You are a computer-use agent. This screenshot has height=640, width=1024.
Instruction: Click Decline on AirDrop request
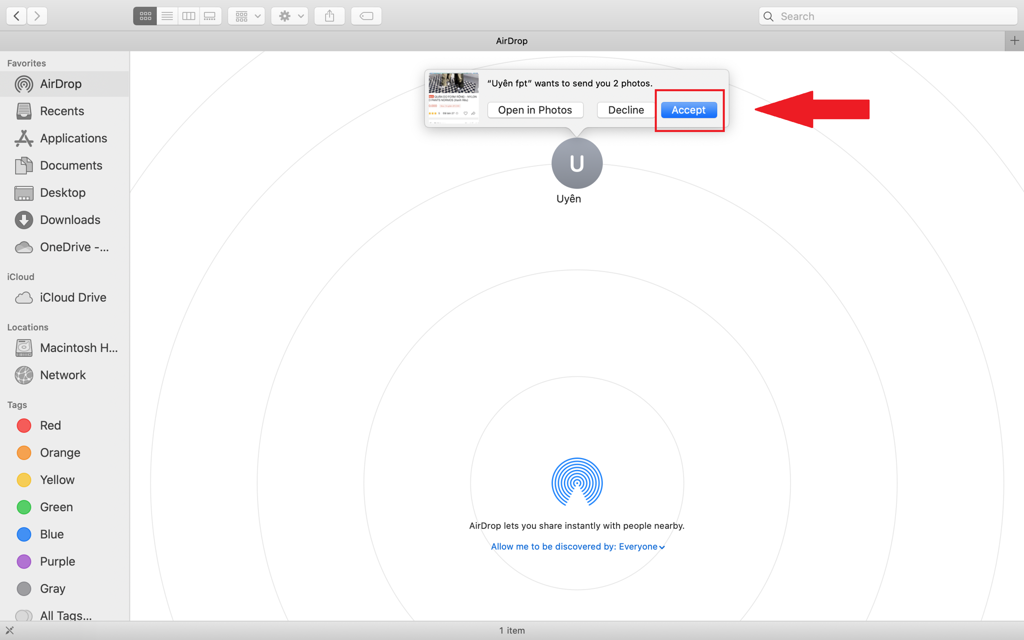click(x=626, y=110)
